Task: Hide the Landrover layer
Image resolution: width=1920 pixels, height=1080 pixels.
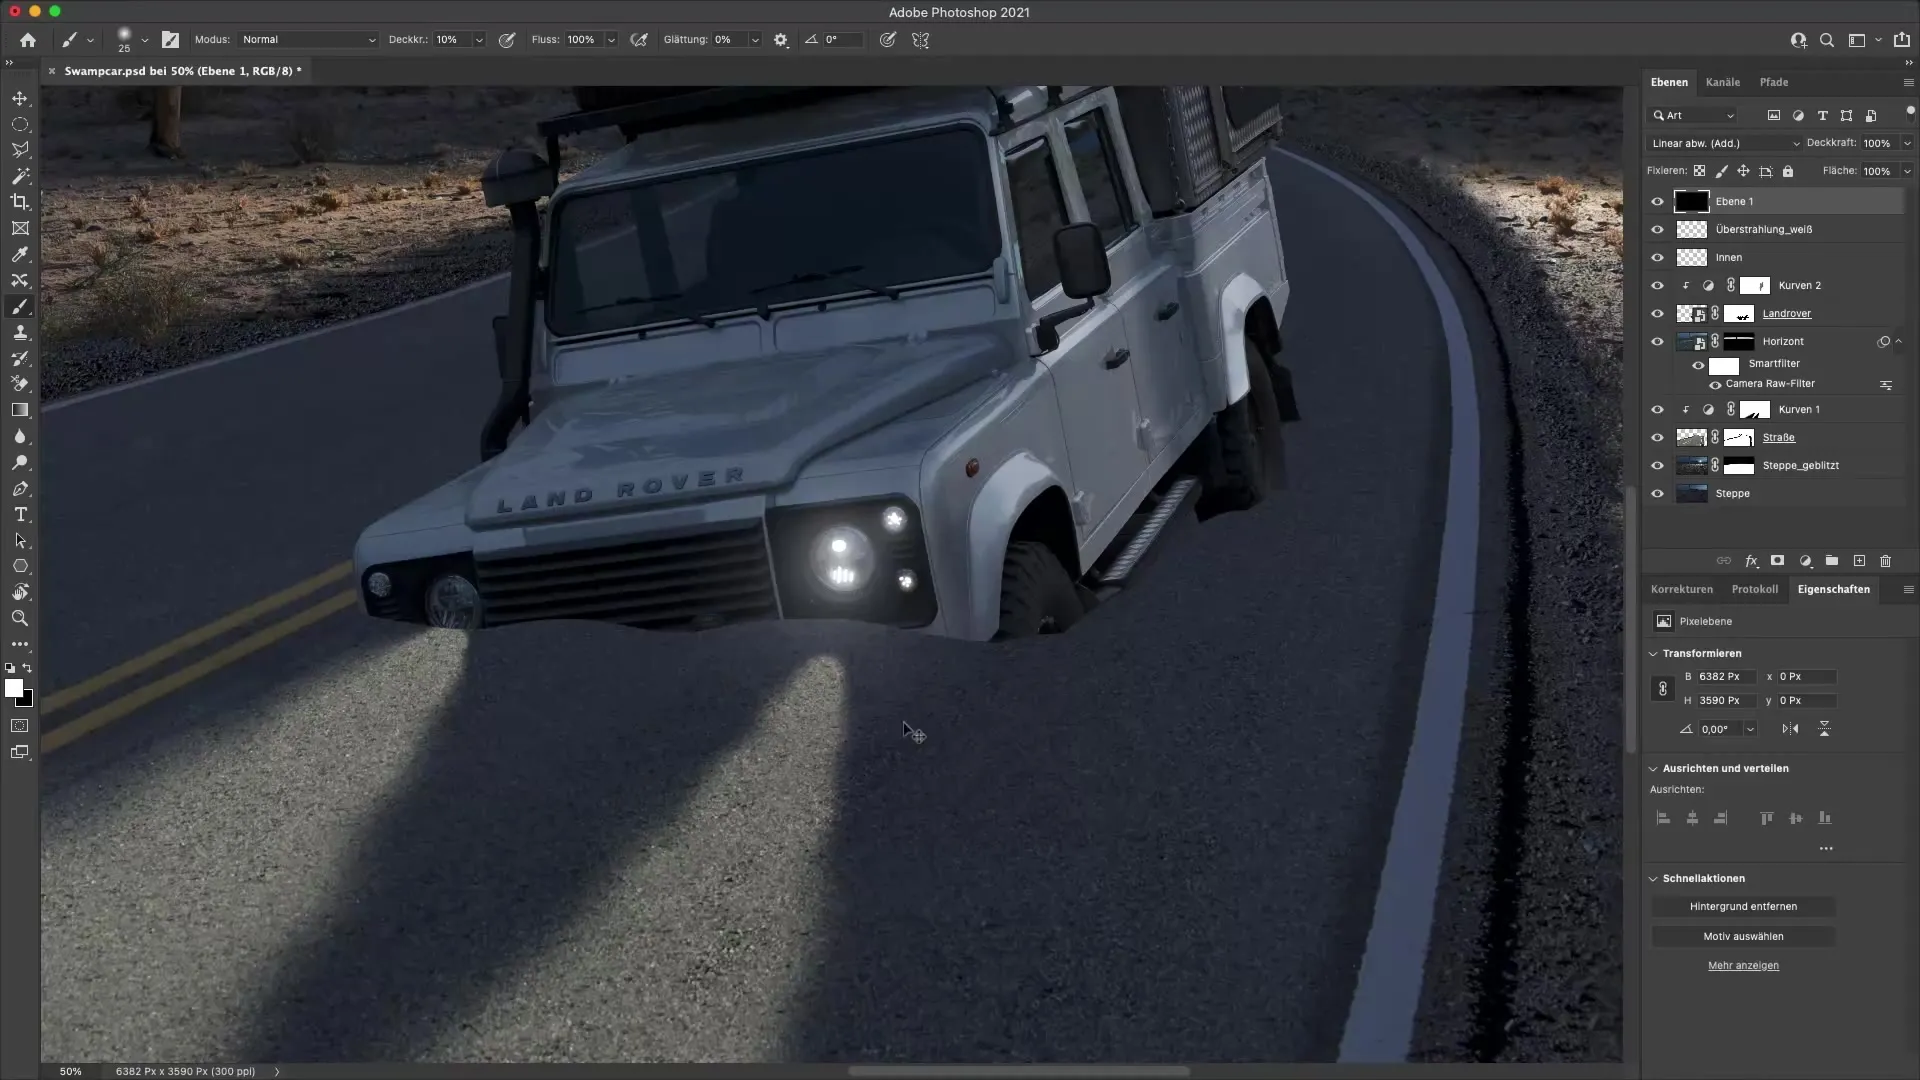Action: pos(1657,313)
